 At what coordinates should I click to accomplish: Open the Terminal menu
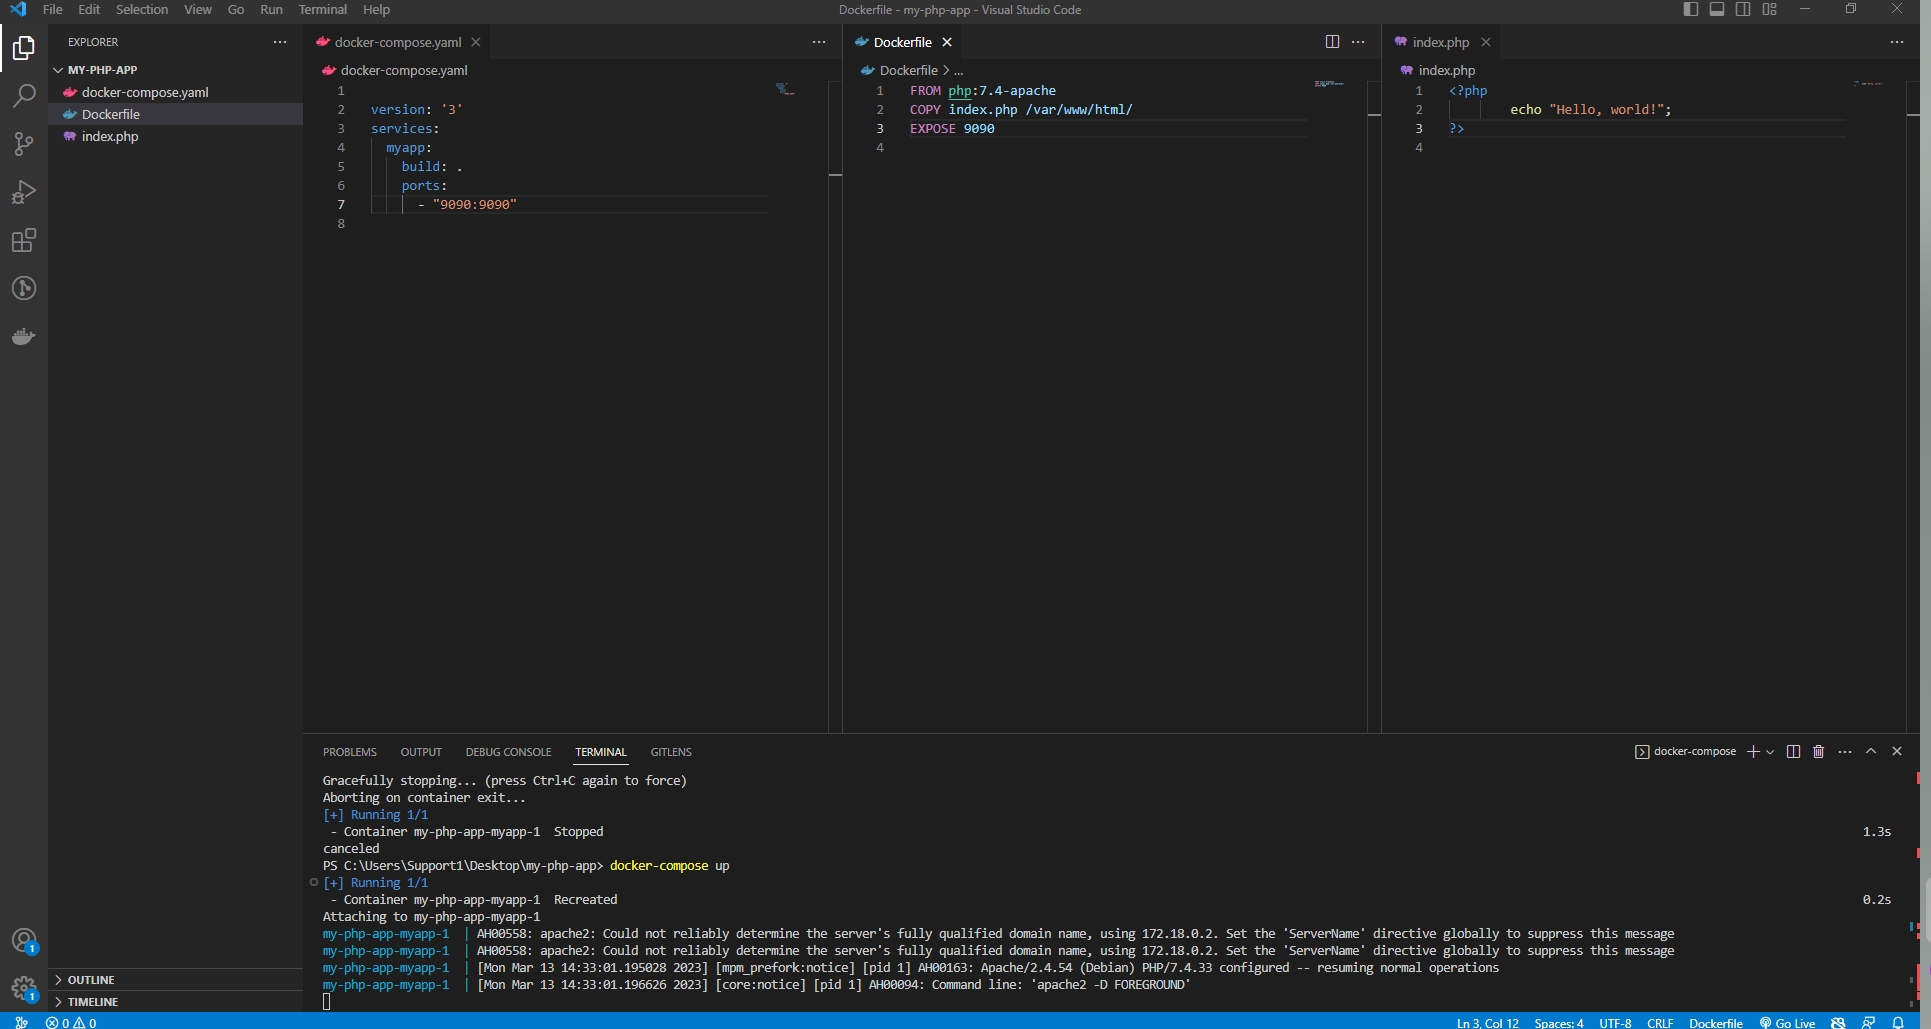(x=322, y=10)
